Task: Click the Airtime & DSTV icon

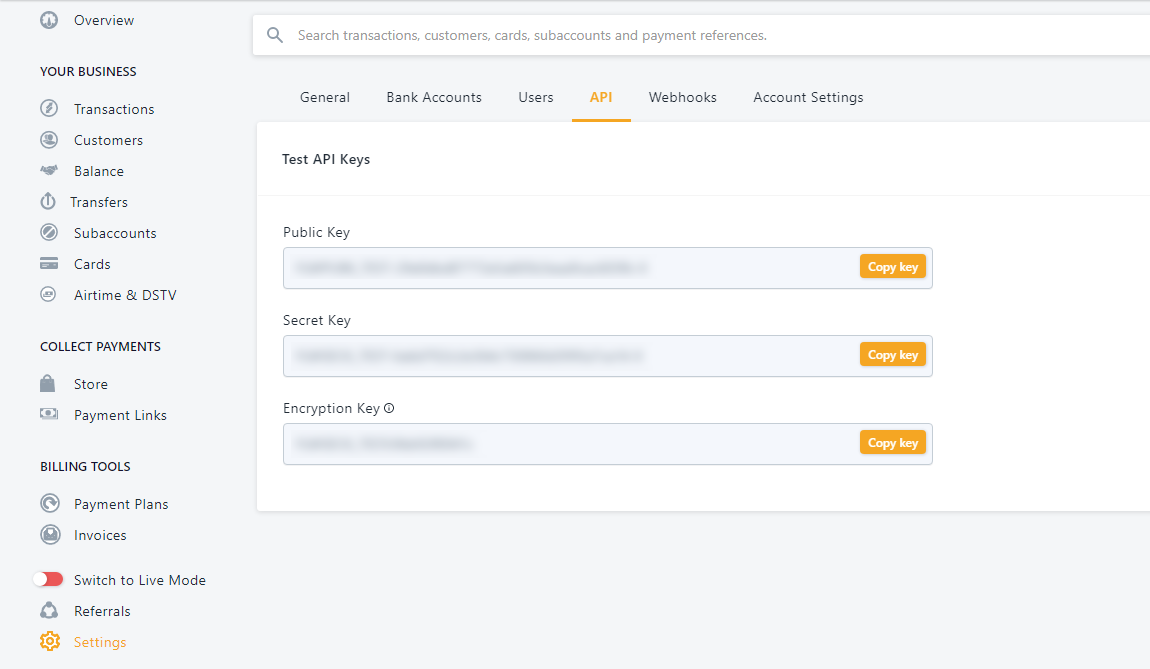Action: coord(49,295)
